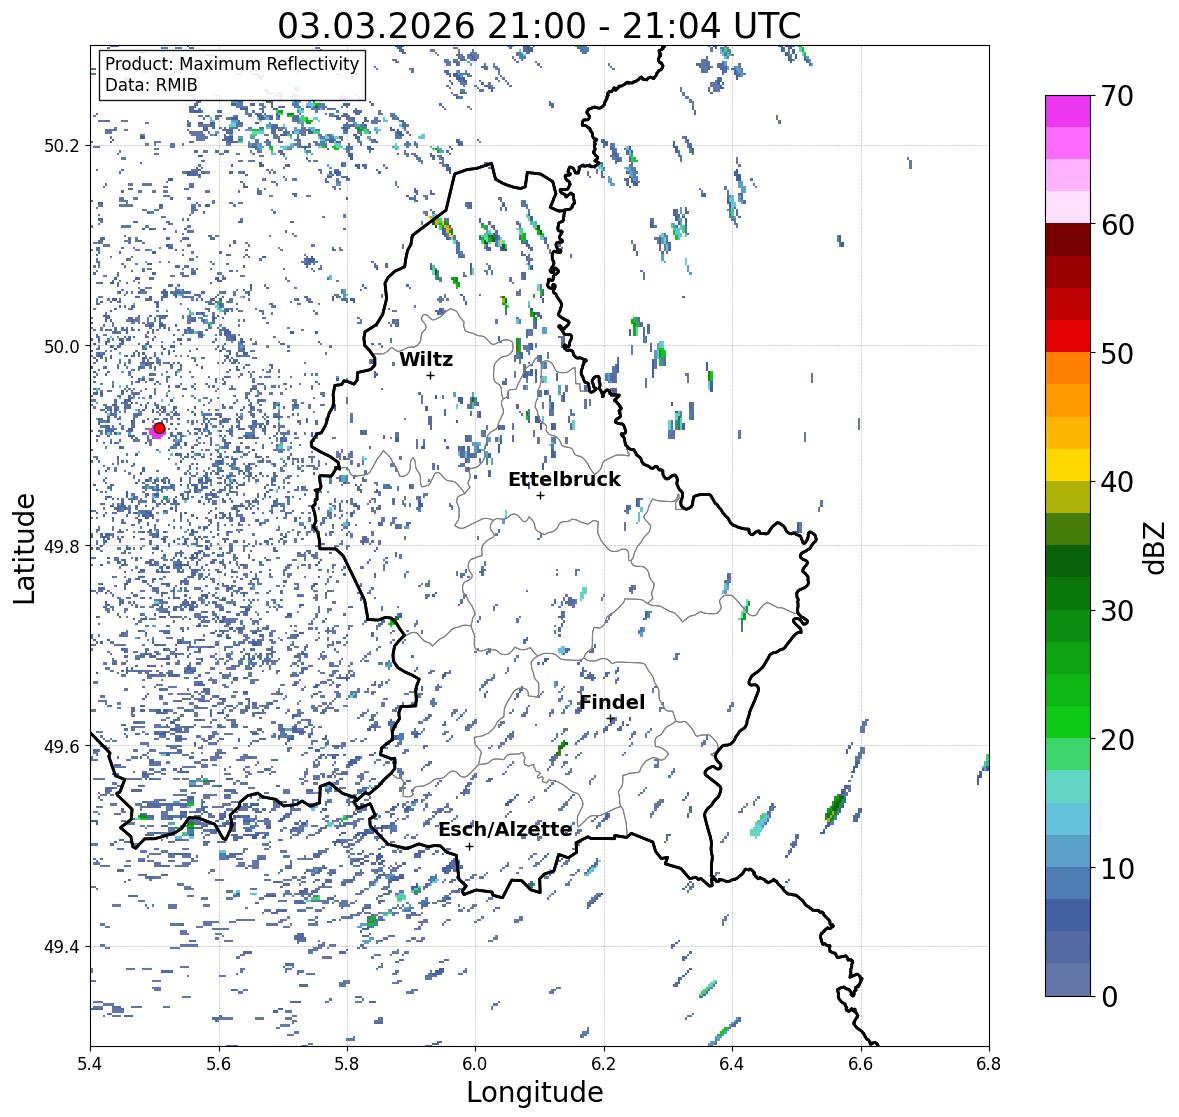Click the Esch/Alzette station cross marker
The image size is (1179, 1117).
tap(469, 846)
